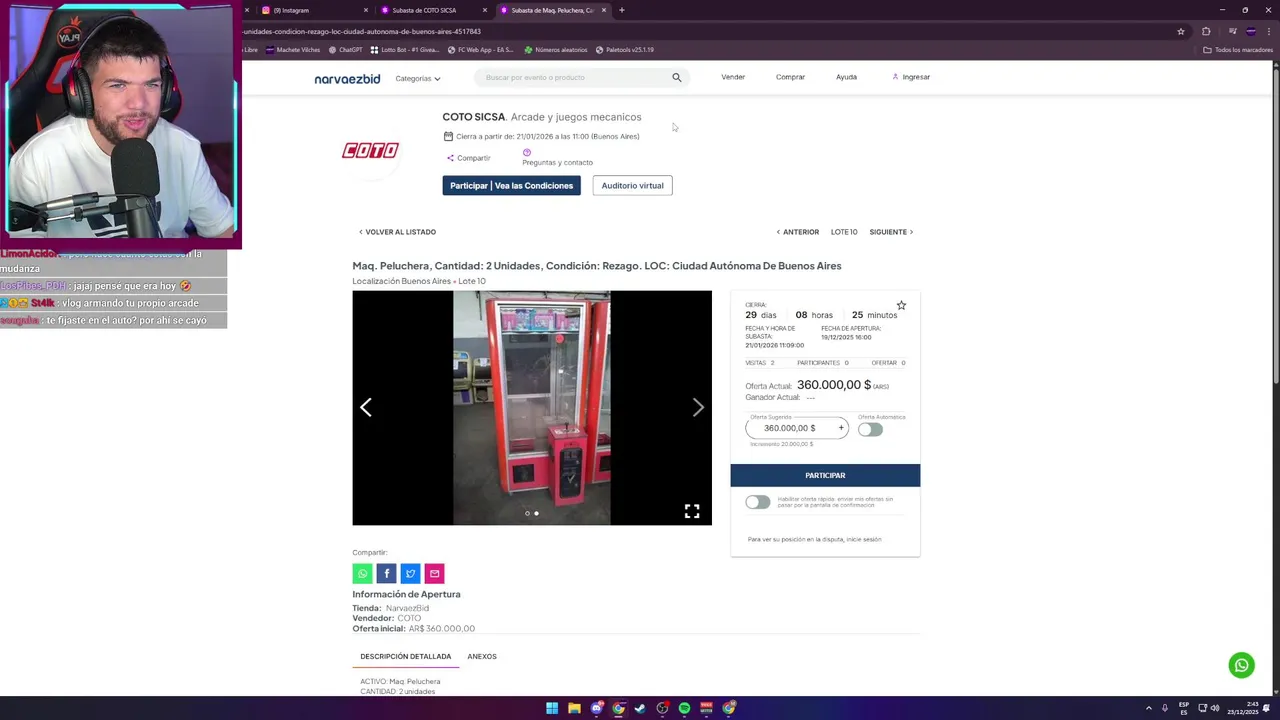Open the Paletools v25.1.19 bookmark
The width and height of the screenshot is (1280, 720).
coord(625,50)
